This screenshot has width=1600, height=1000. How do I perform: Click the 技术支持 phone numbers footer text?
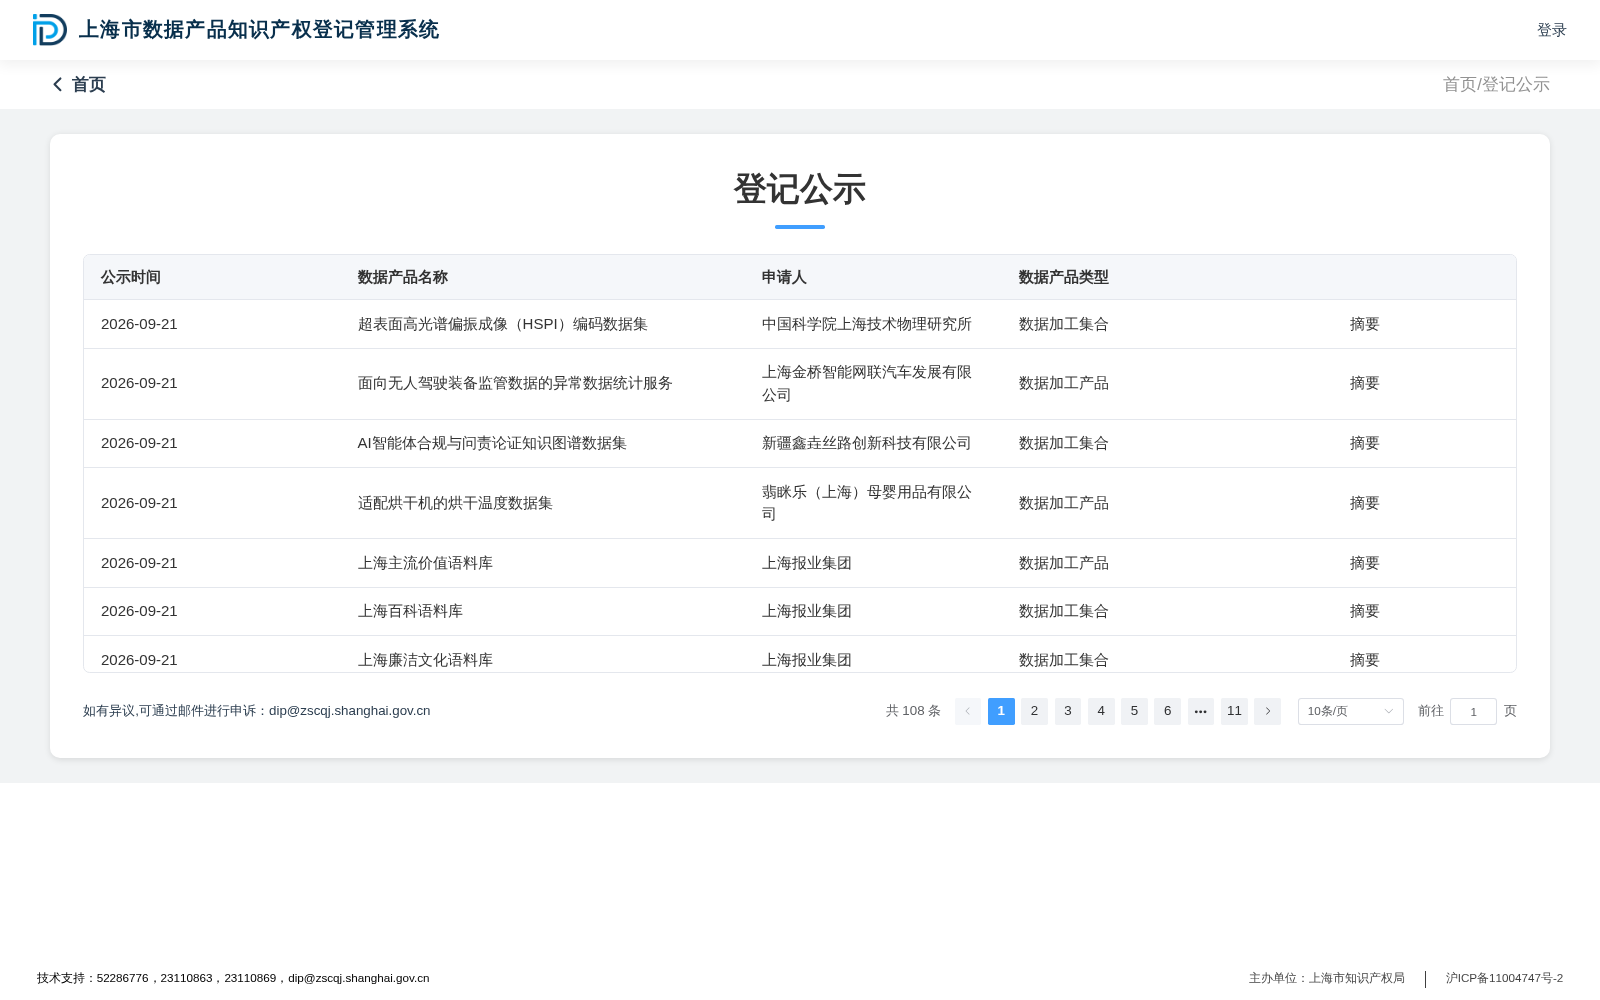tap(233, 978)
